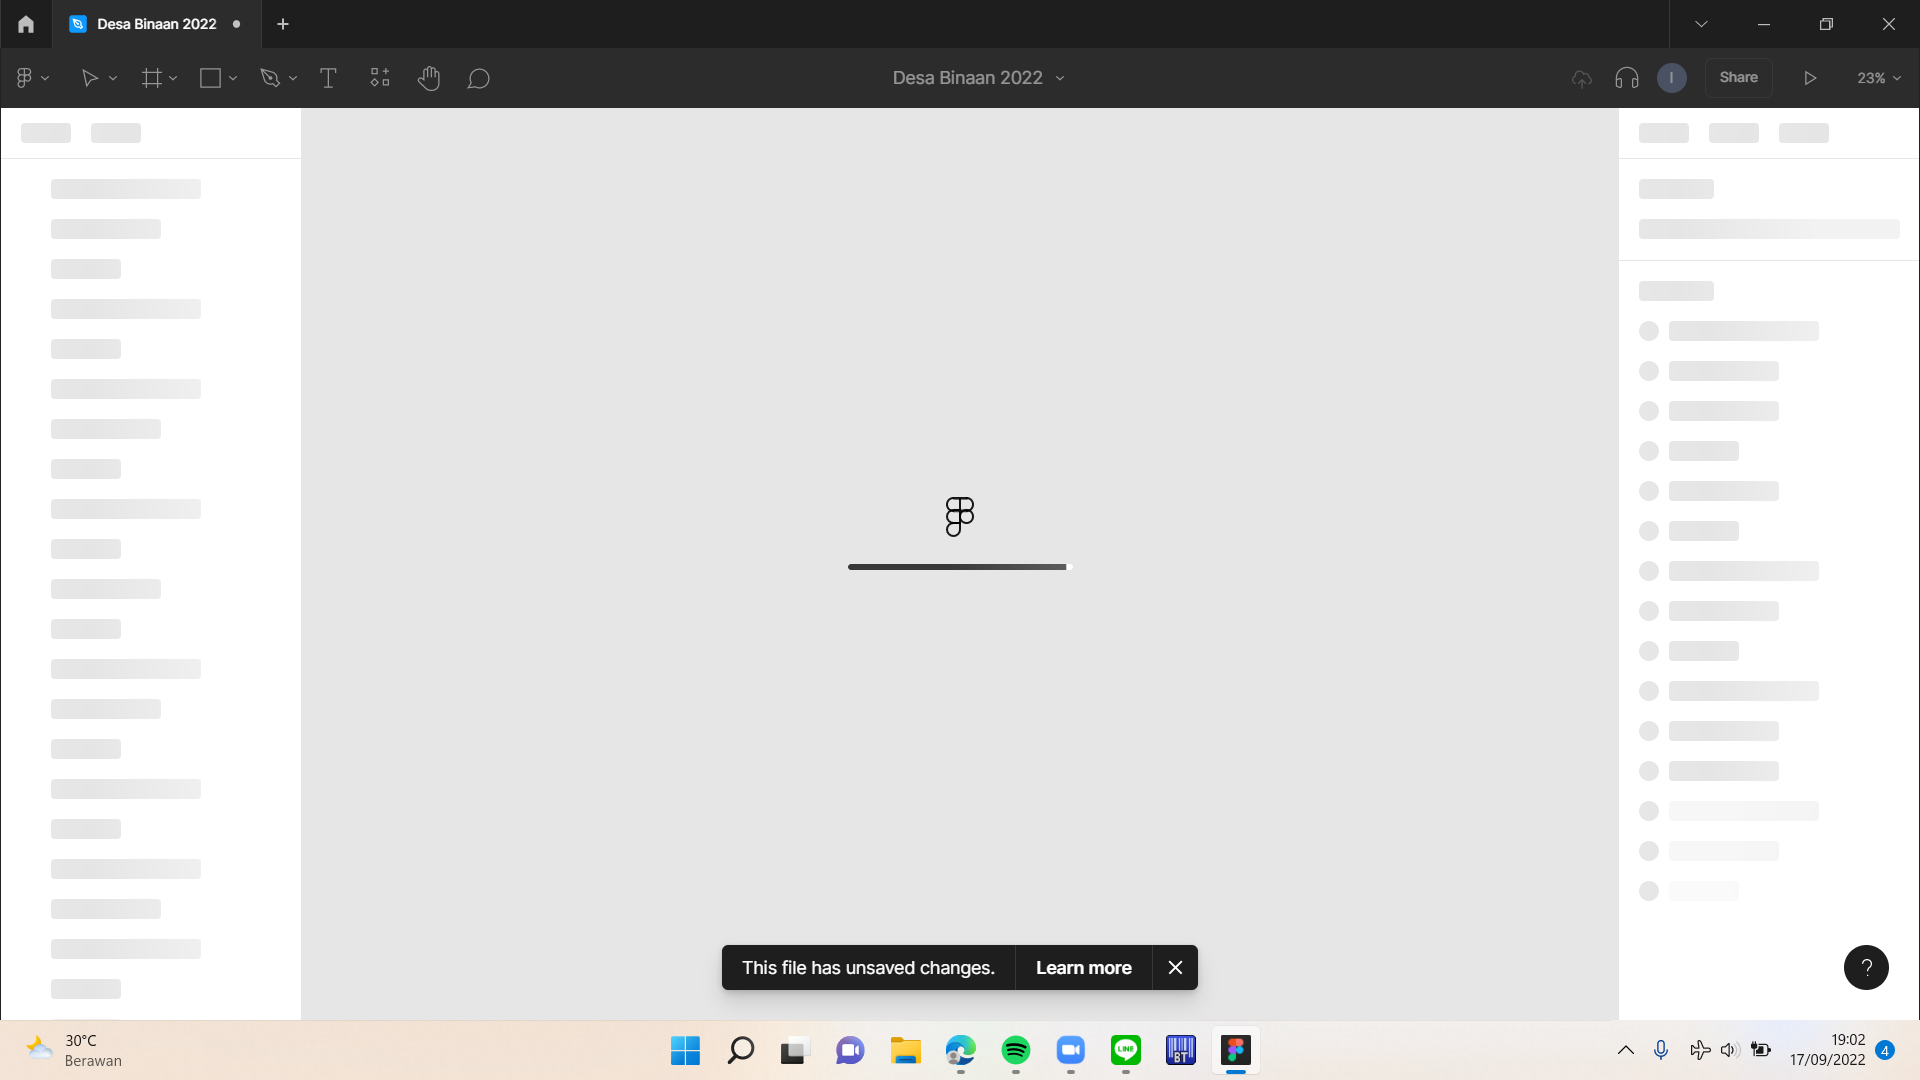The width and height of the screenshot is (1920, 1080).
Task: Select the Rectangle shape tool
Action: (x=210, y=78)
